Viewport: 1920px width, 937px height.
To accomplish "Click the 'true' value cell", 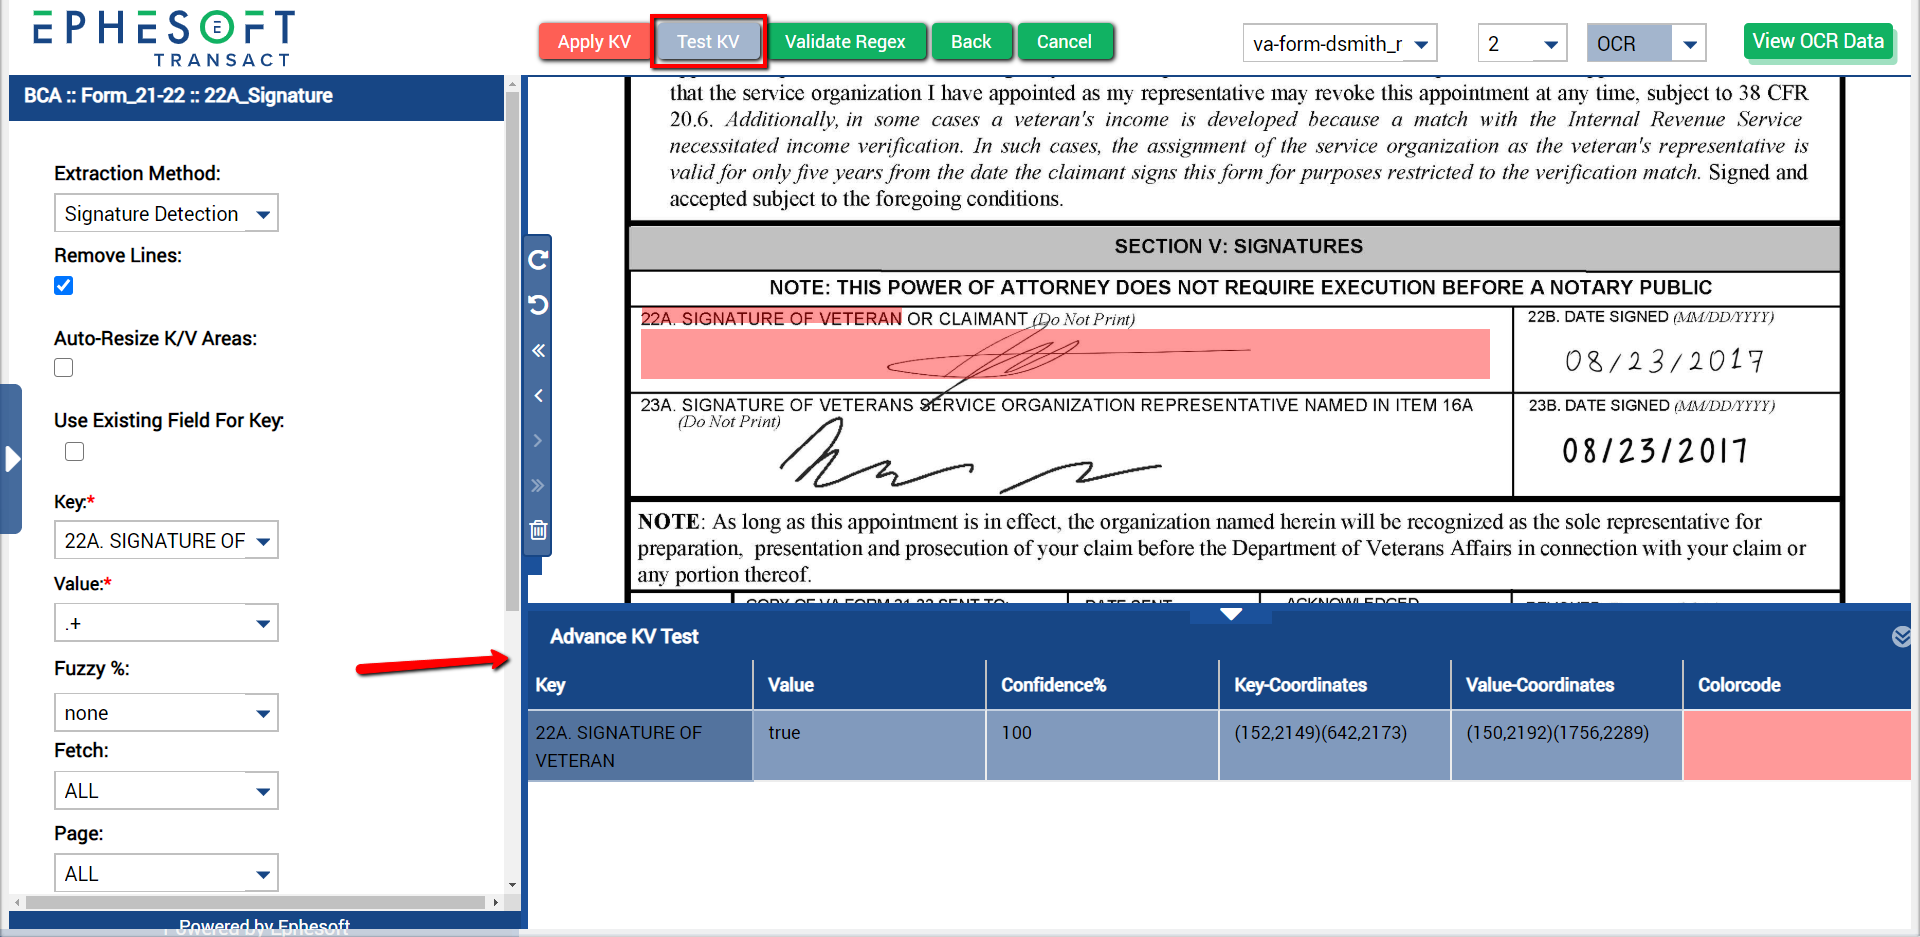I will tap(869, 746).
